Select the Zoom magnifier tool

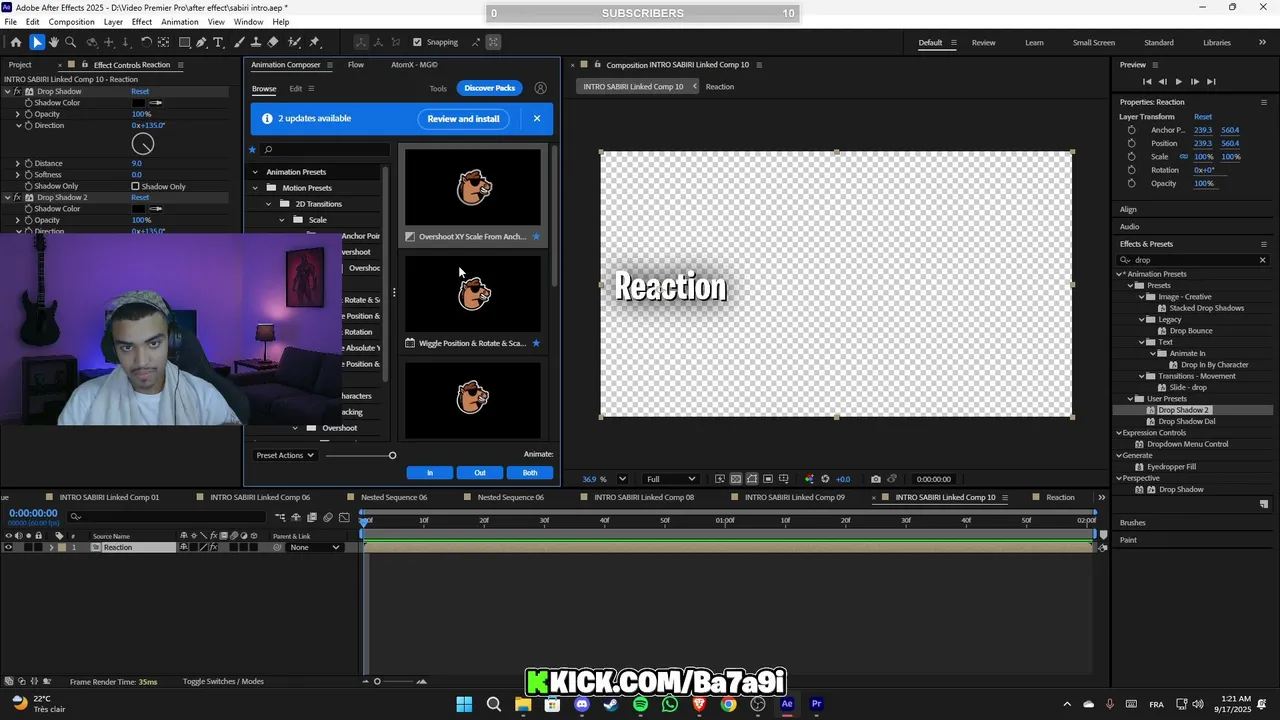[70, 42]
